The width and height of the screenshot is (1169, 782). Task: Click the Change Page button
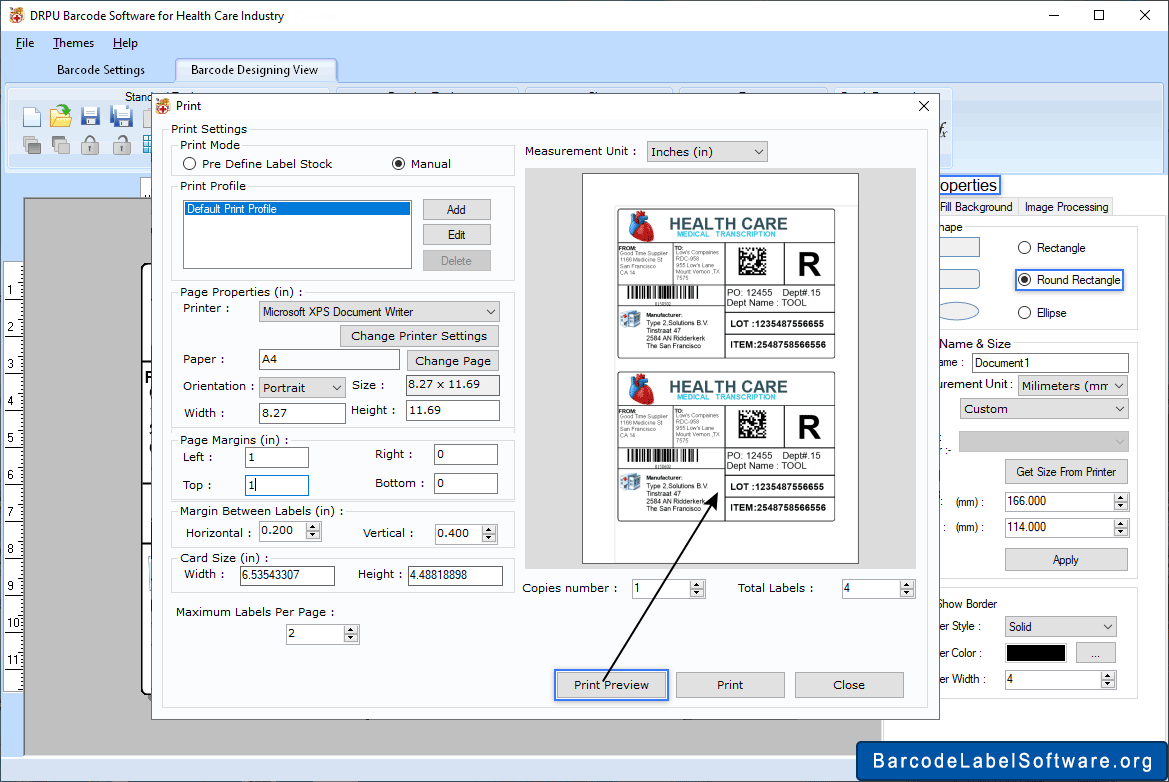(453, 361)
